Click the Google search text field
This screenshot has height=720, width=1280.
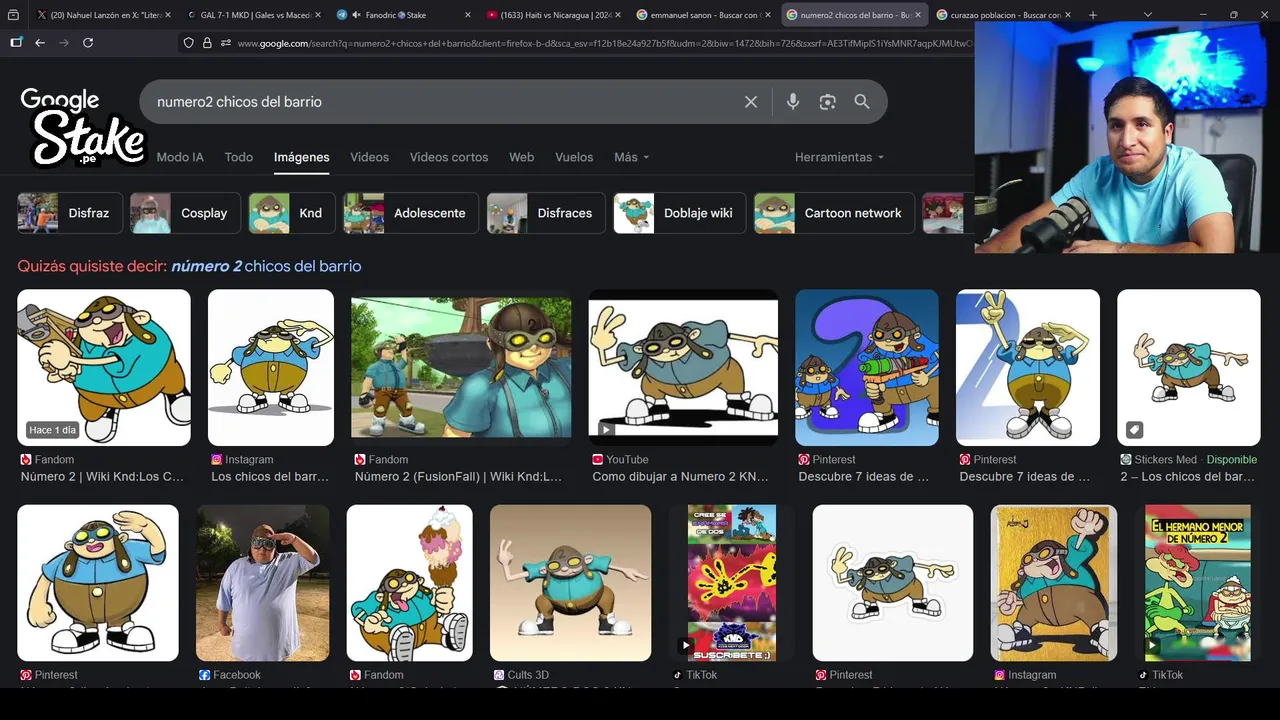[440, 102]
